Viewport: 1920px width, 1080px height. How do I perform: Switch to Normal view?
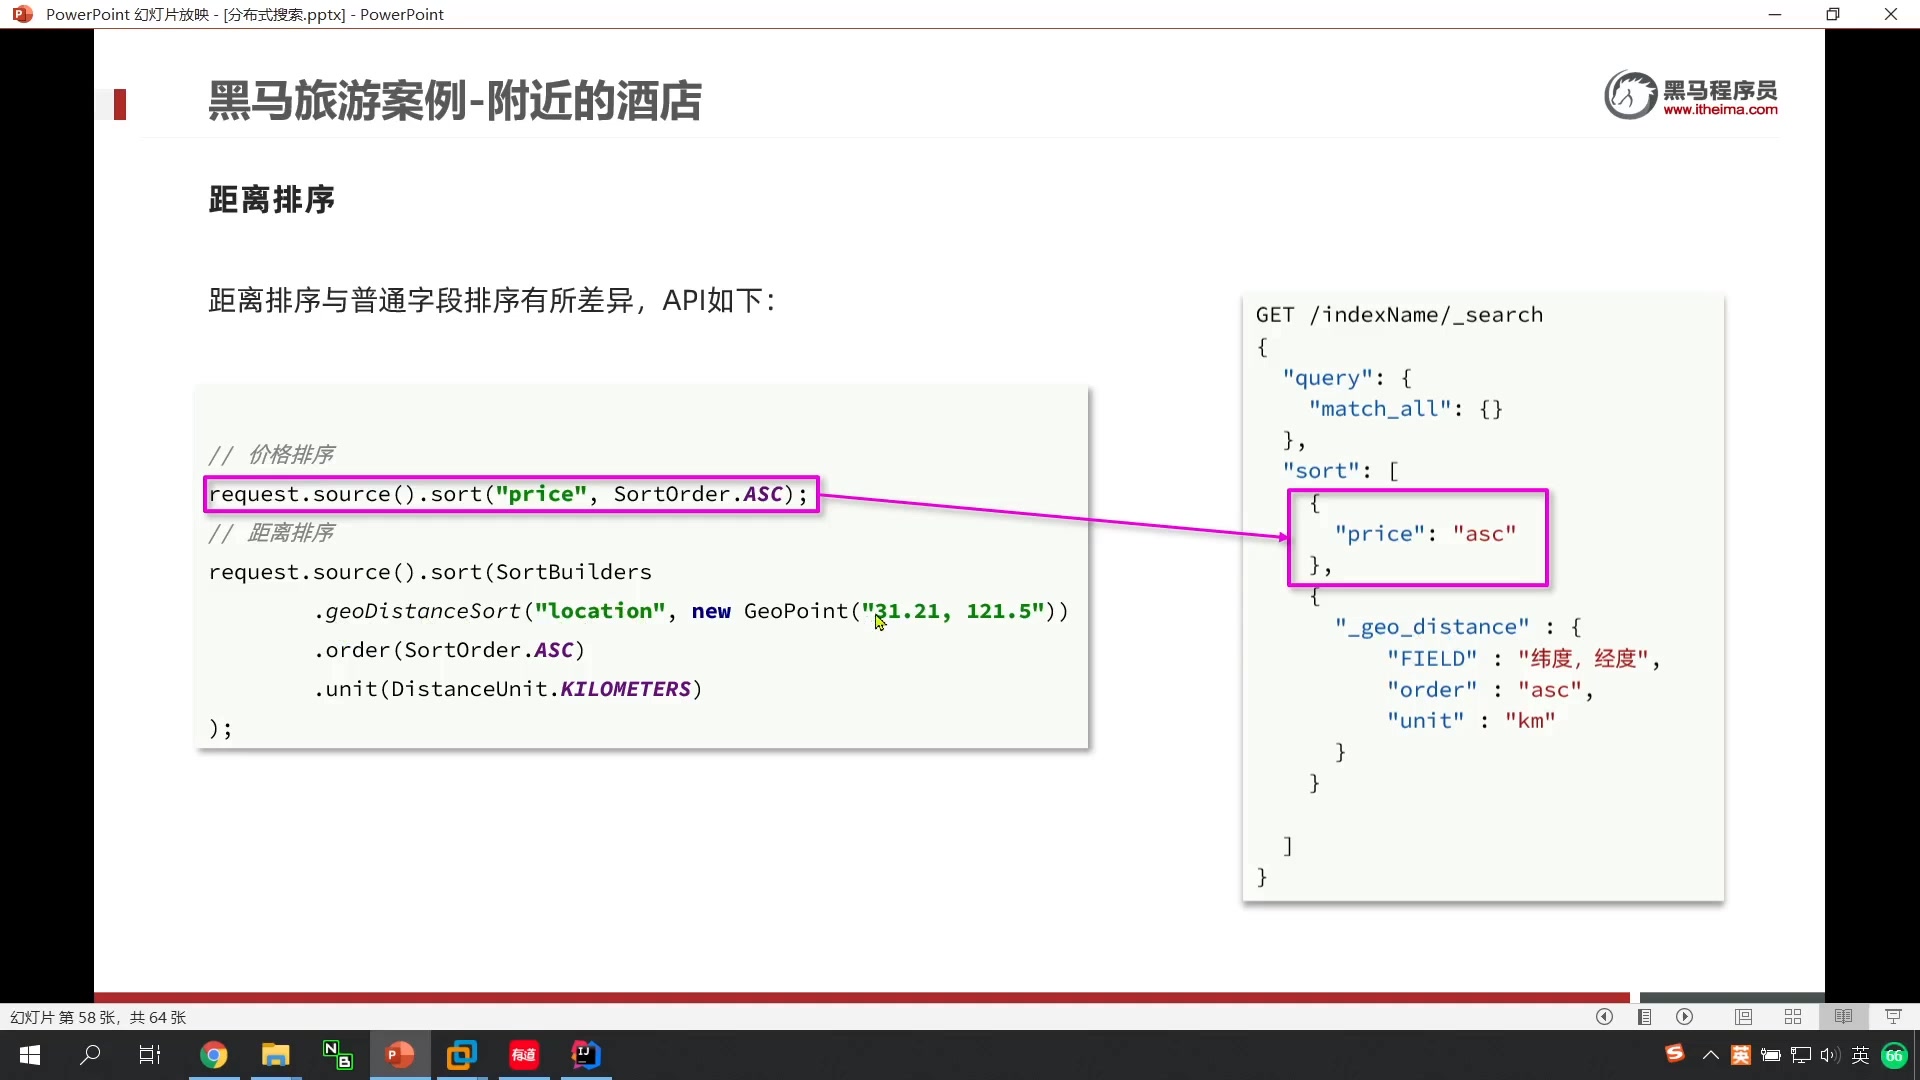tap(1743, 1017)
